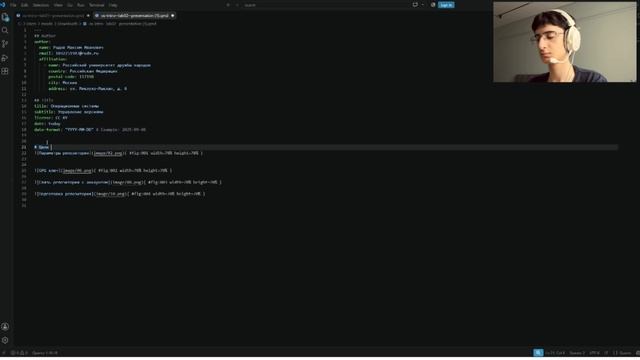Open the Search view in activity bar
640x360 pixels.
[x=5, y=31]
